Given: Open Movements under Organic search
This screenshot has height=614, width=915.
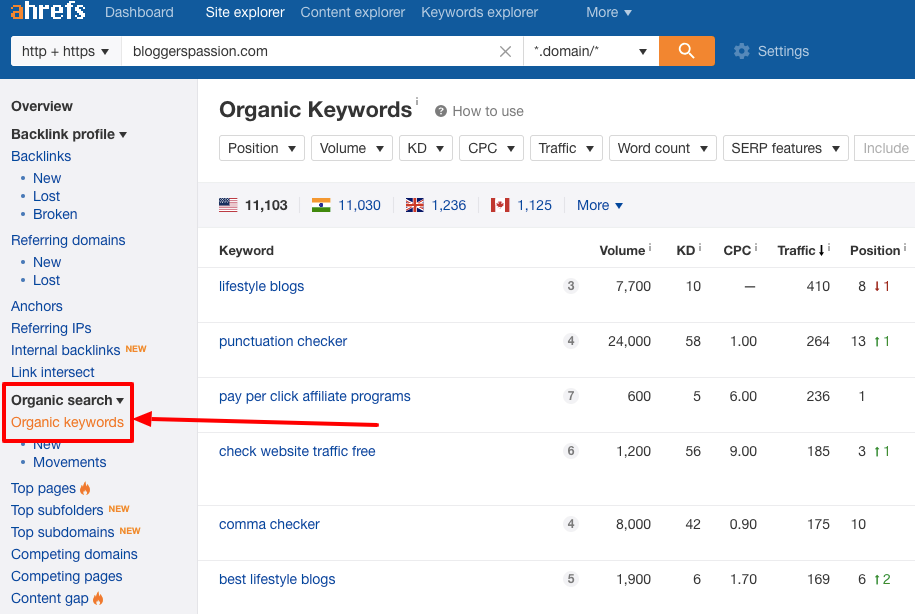Looking at the screenshot, I should (x=69, y=462).
